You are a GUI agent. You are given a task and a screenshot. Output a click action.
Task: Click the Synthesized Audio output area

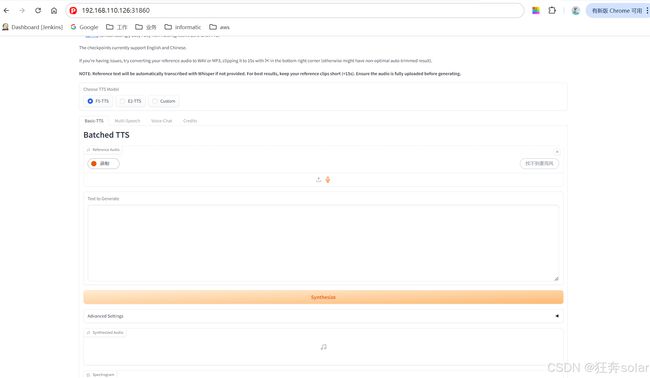tap(323, 347)
